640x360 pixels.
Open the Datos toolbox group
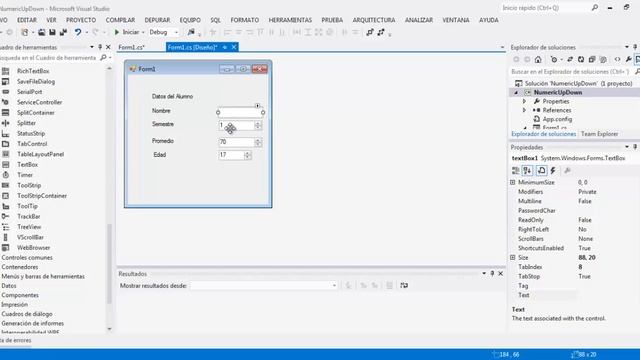(x=9, y=286)
